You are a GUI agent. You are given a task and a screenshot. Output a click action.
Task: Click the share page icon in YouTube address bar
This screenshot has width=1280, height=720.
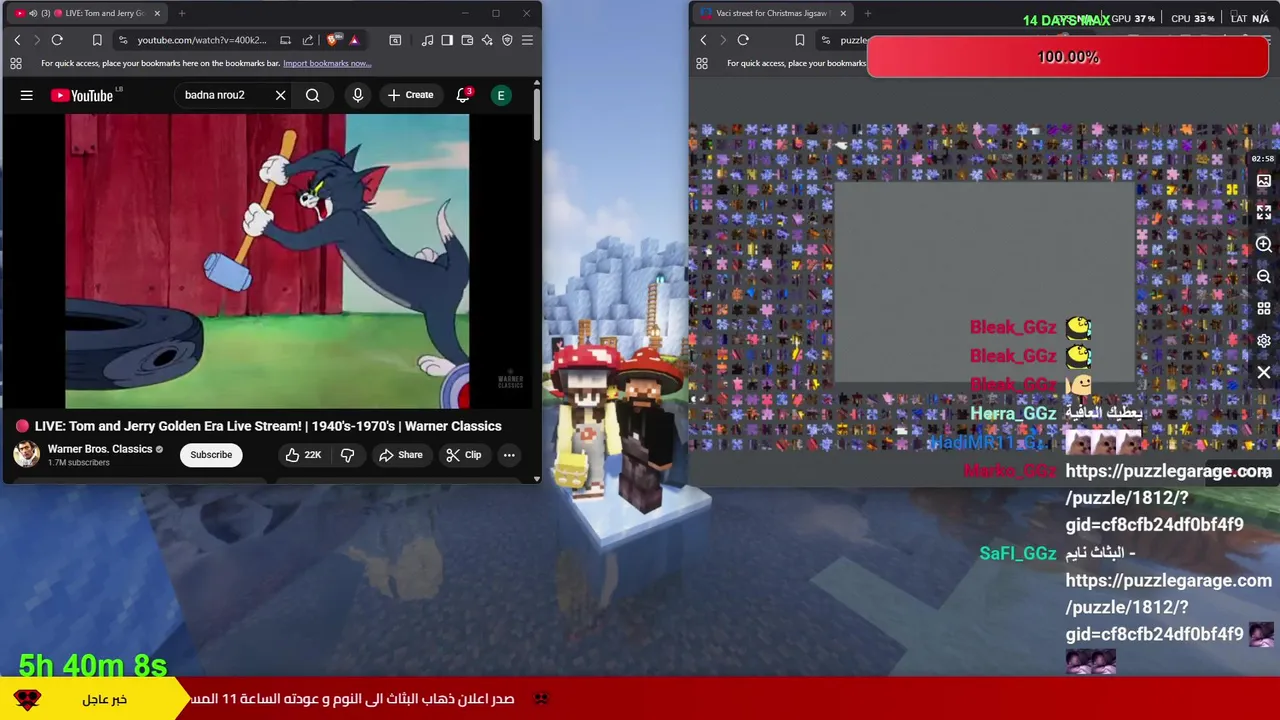pos(307,40)
